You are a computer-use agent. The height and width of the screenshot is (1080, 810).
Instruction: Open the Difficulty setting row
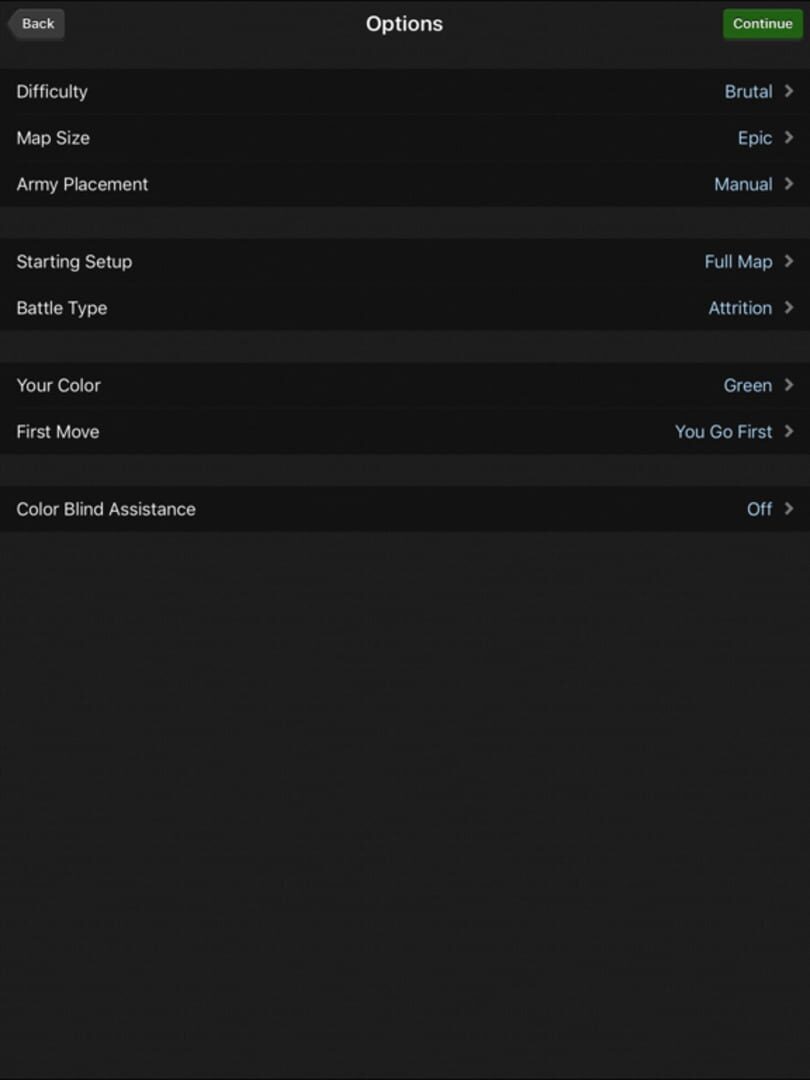52,92
